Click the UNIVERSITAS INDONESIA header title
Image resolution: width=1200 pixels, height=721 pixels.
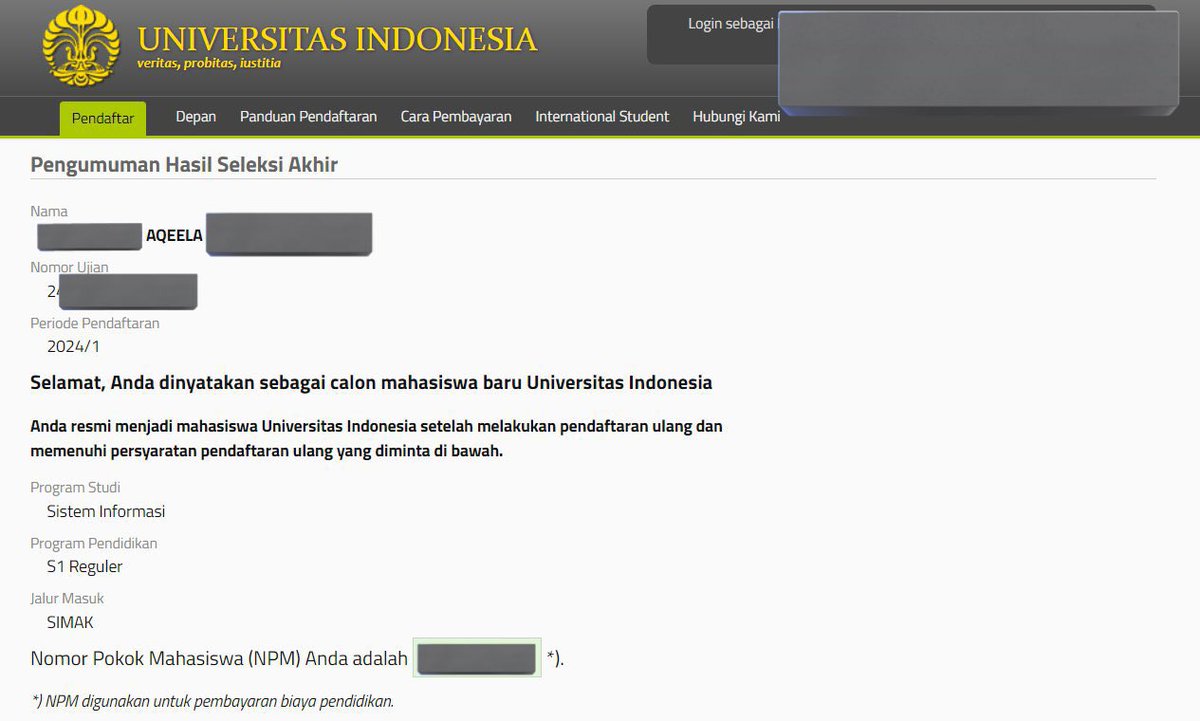click(337, 39)
